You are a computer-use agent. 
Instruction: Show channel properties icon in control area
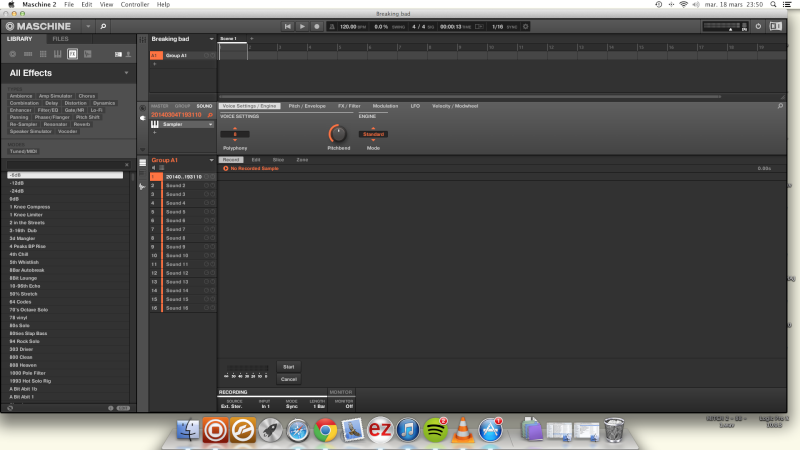coord(143,108)
